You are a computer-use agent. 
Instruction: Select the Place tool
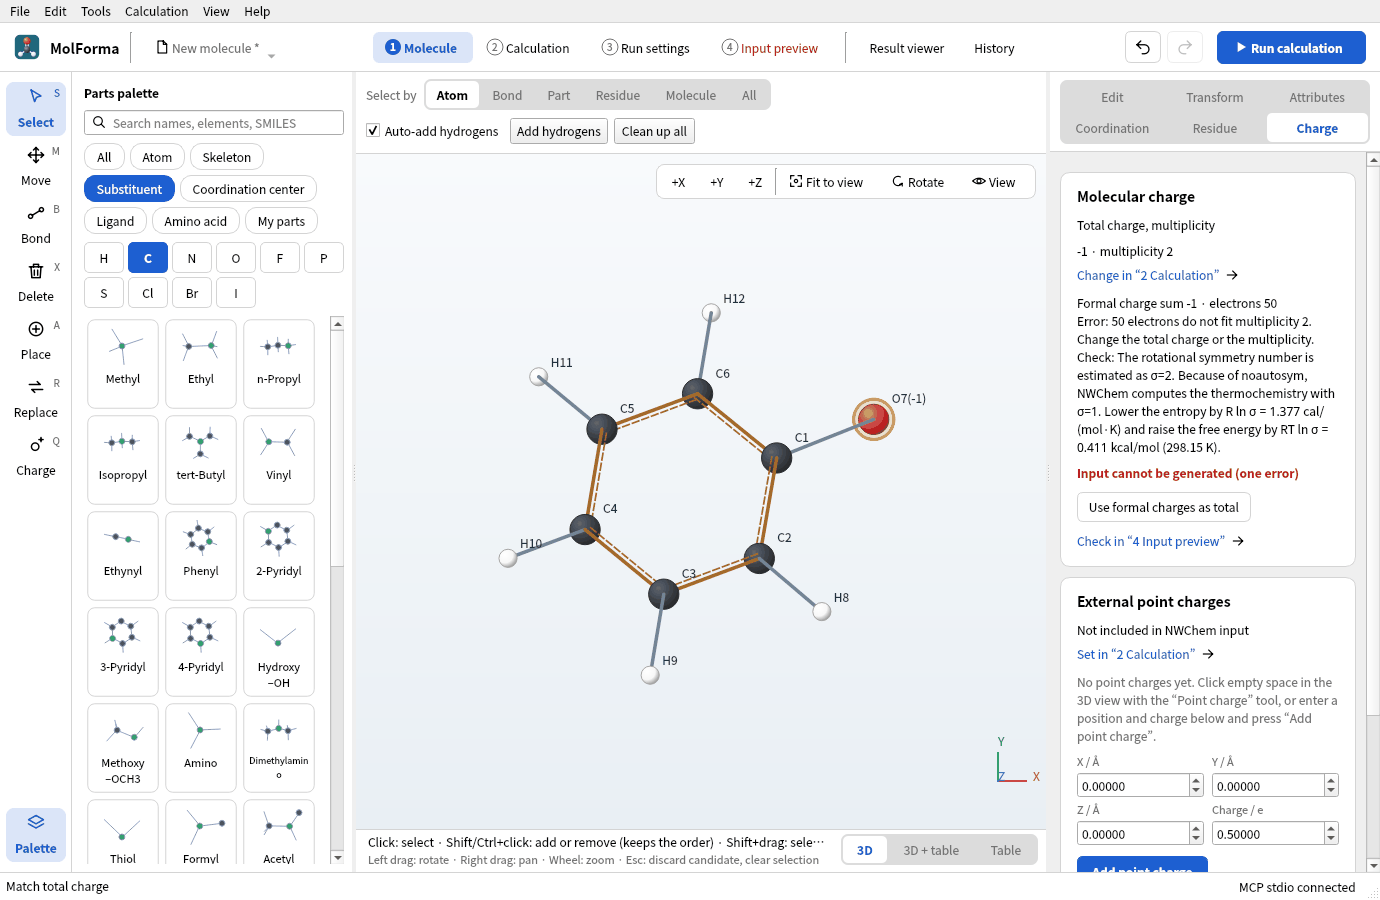[x=36, y=340]
